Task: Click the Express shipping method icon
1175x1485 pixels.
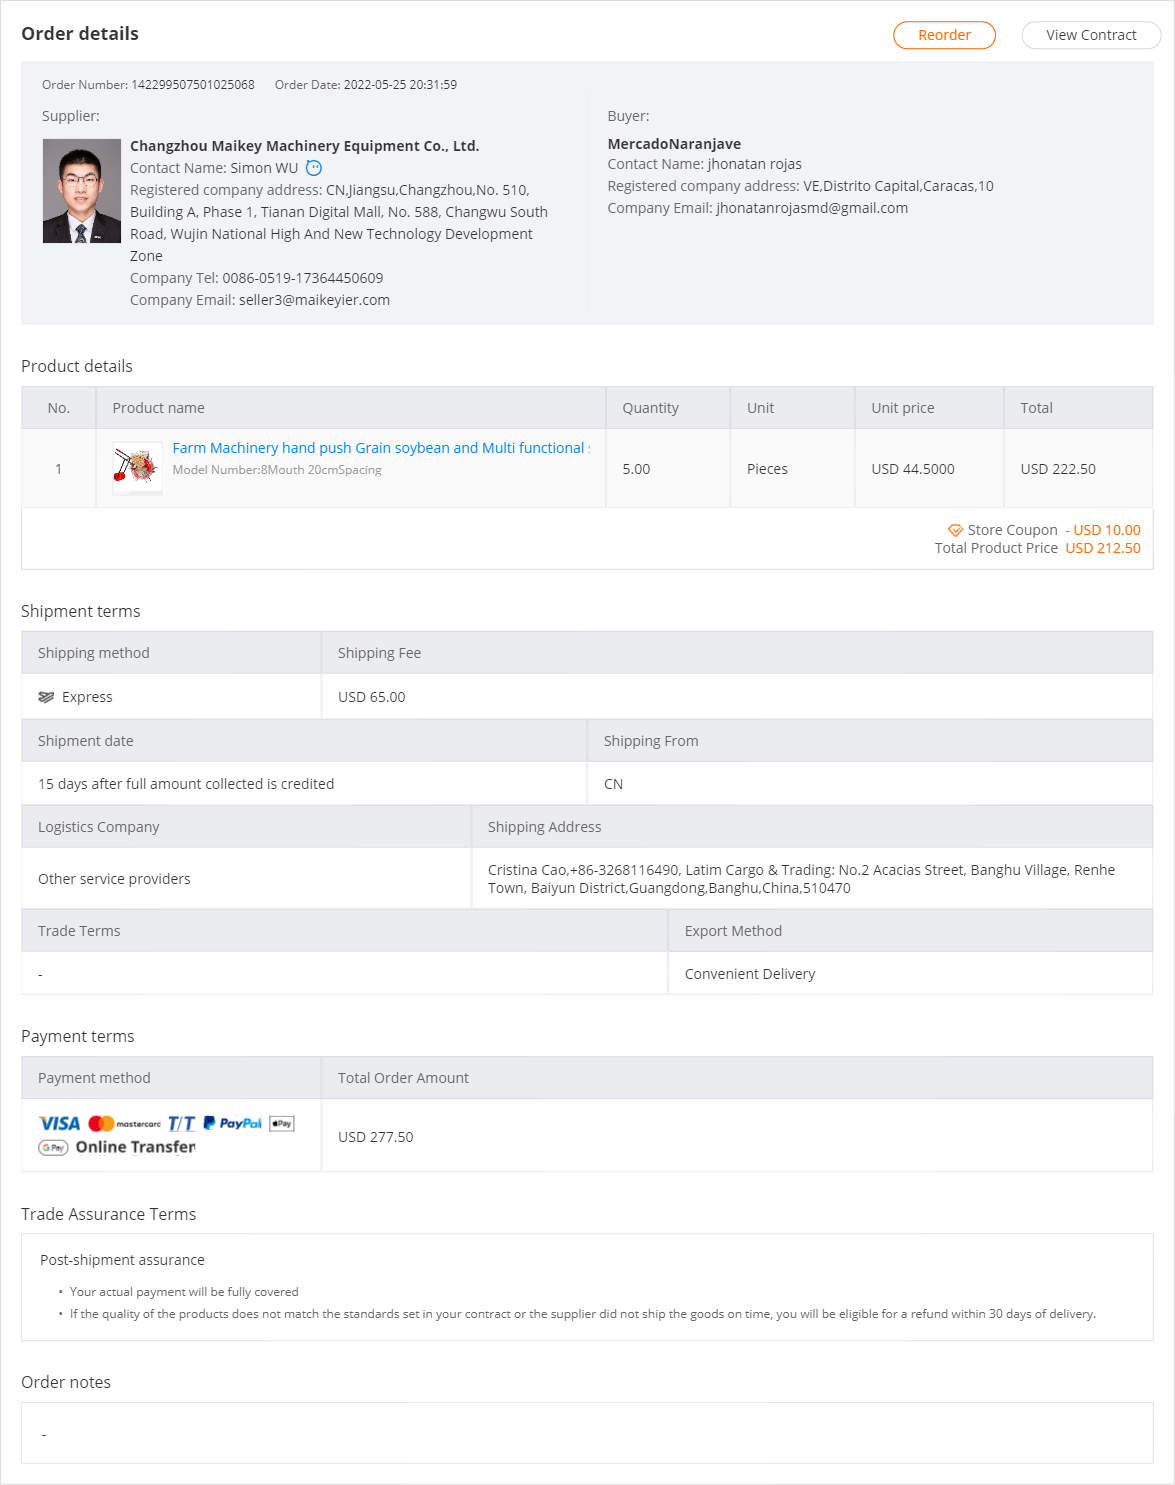Action: click(46, 697)
